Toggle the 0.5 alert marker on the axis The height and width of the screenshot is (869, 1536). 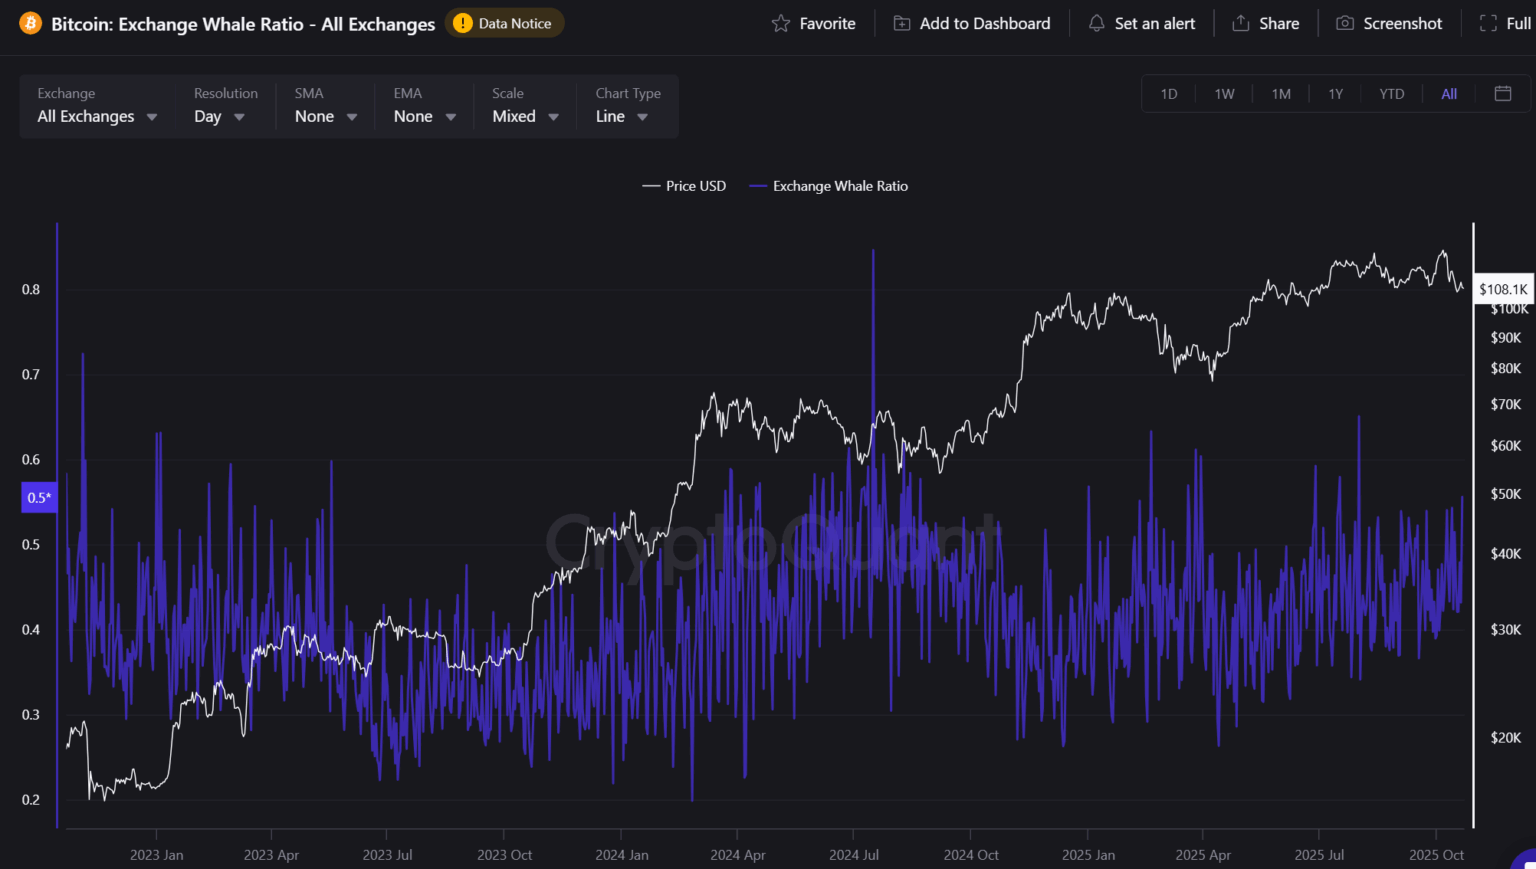pos(38,497)
